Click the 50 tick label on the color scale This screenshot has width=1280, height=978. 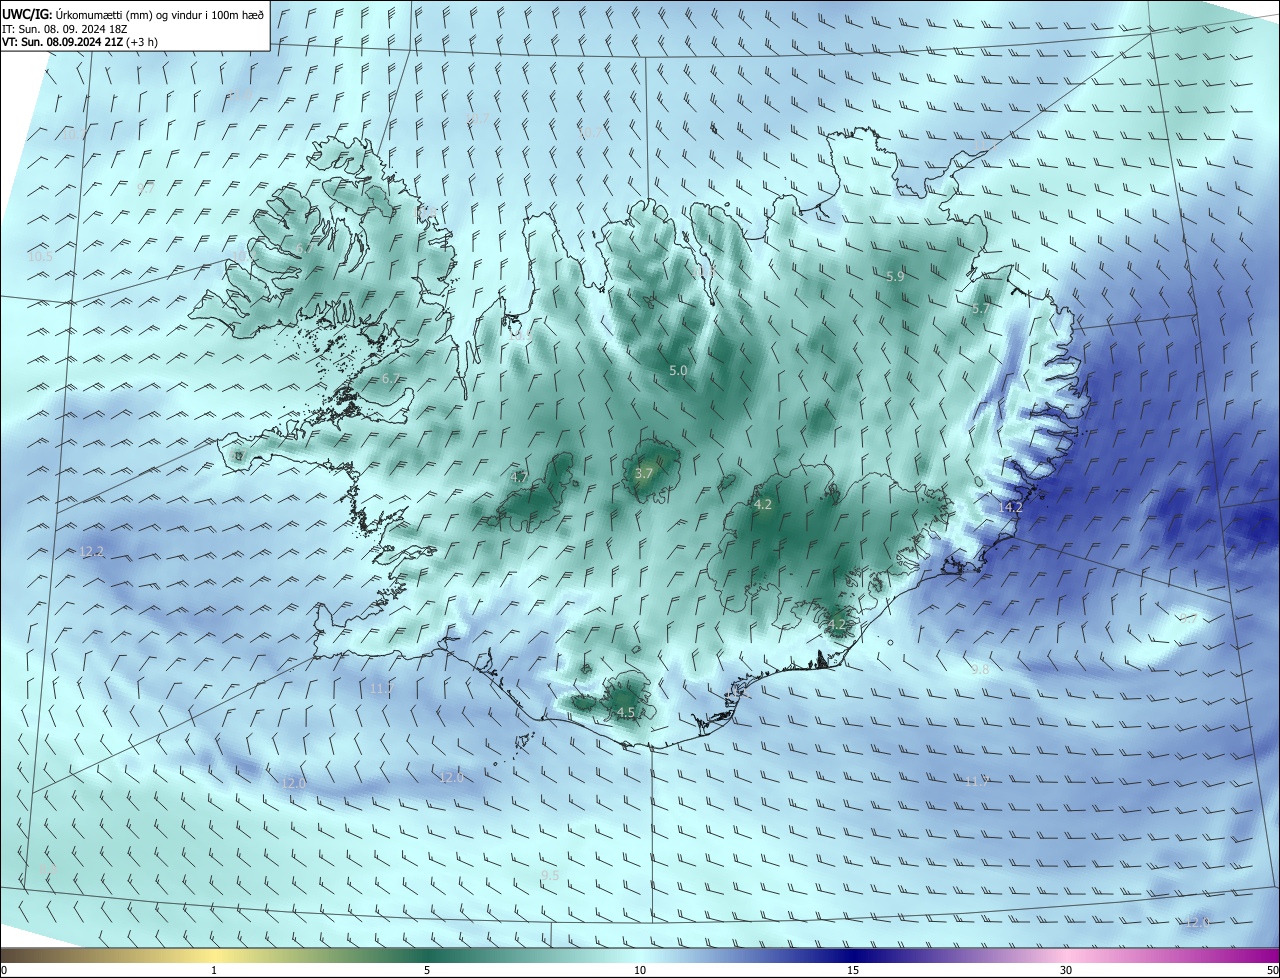click(x=1272, y=970)
